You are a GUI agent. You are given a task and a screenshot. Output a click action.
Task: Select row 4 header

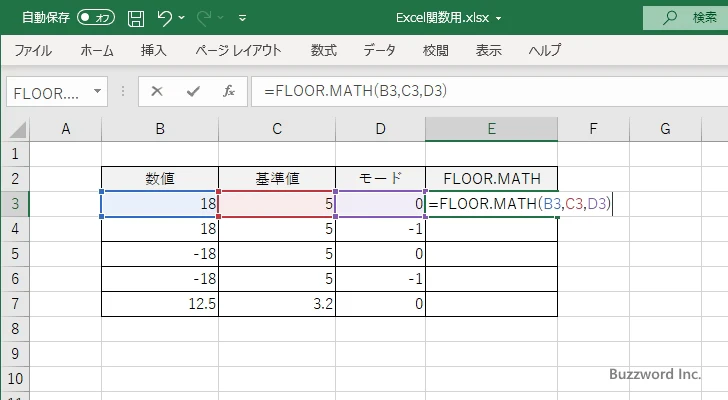(15, 229)
